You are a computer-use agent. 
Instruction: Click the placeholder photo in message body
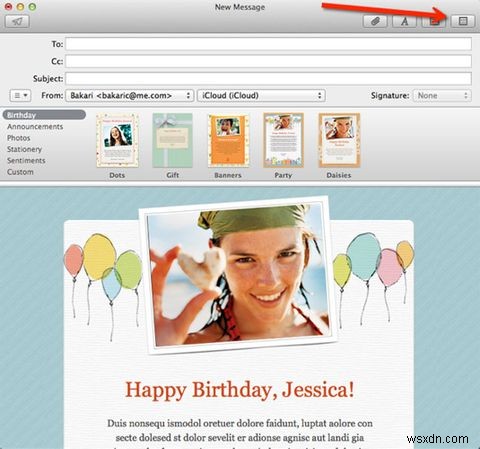pyautogui.click(x=238, y=275)
